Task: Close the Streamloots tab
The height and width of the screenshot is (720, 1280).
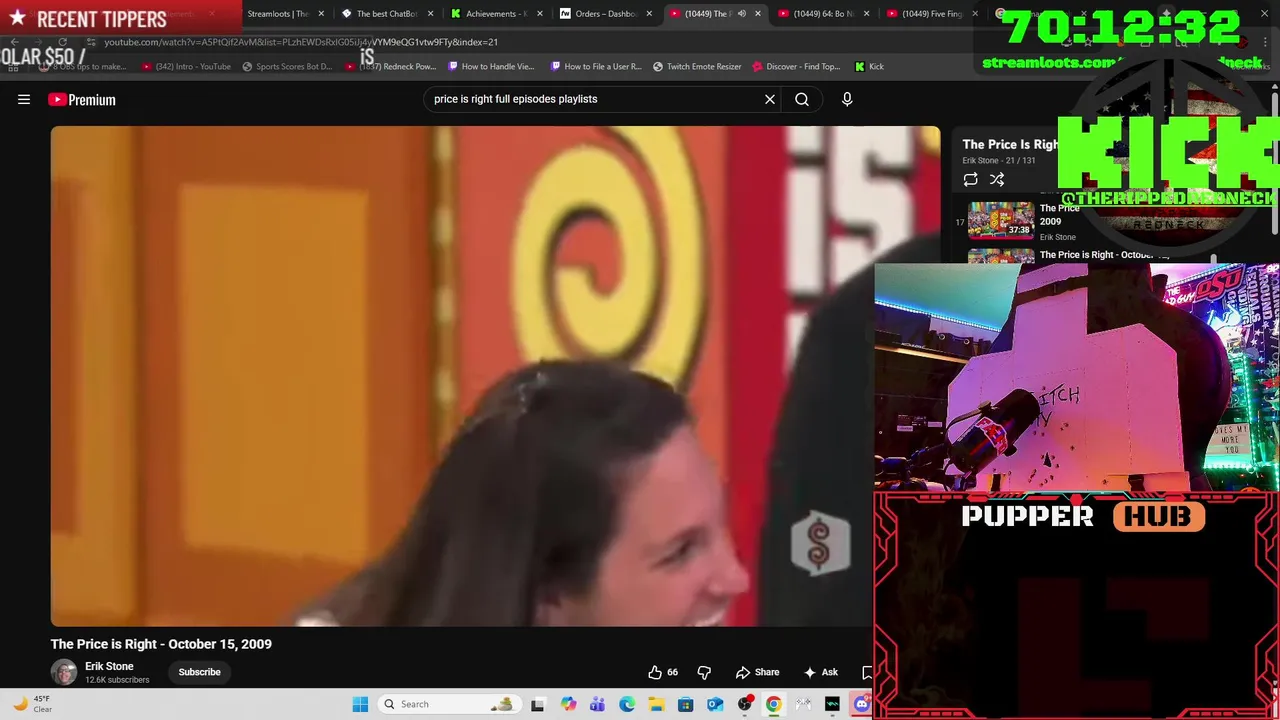Action: (x=321, y=14)
